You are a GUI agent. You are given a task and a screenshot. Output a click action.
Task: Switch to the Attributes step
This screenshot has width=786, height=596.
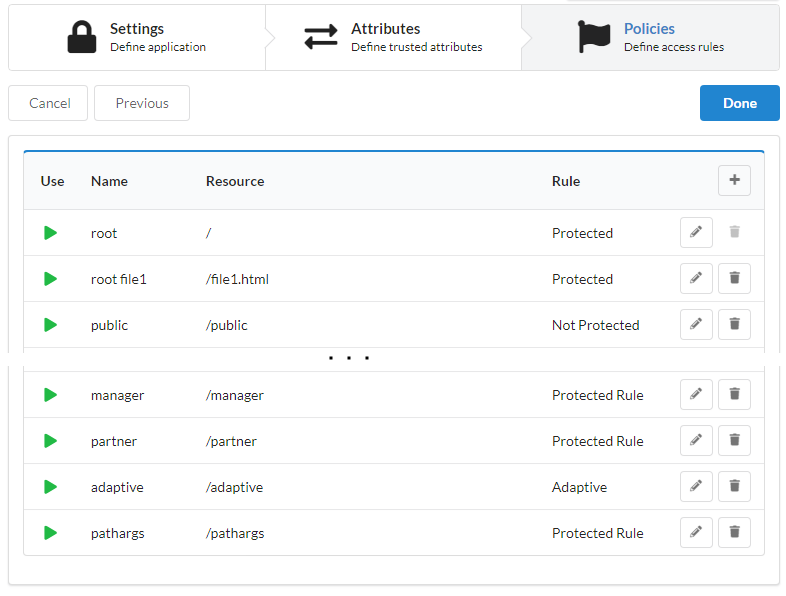coord(393,37)
